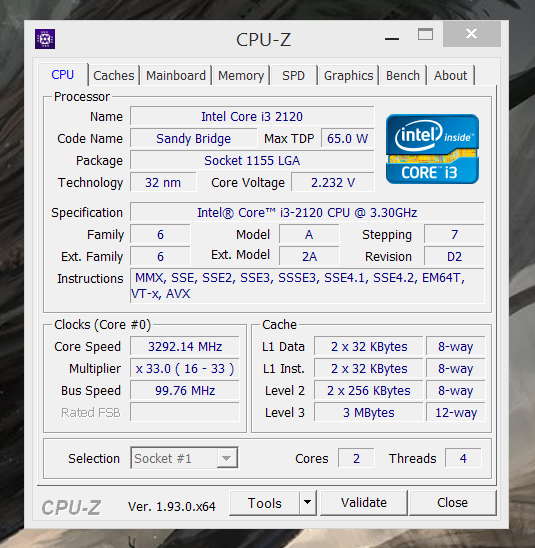Click the processor Name field
The image size is (535, 548).
click(252, 116)
